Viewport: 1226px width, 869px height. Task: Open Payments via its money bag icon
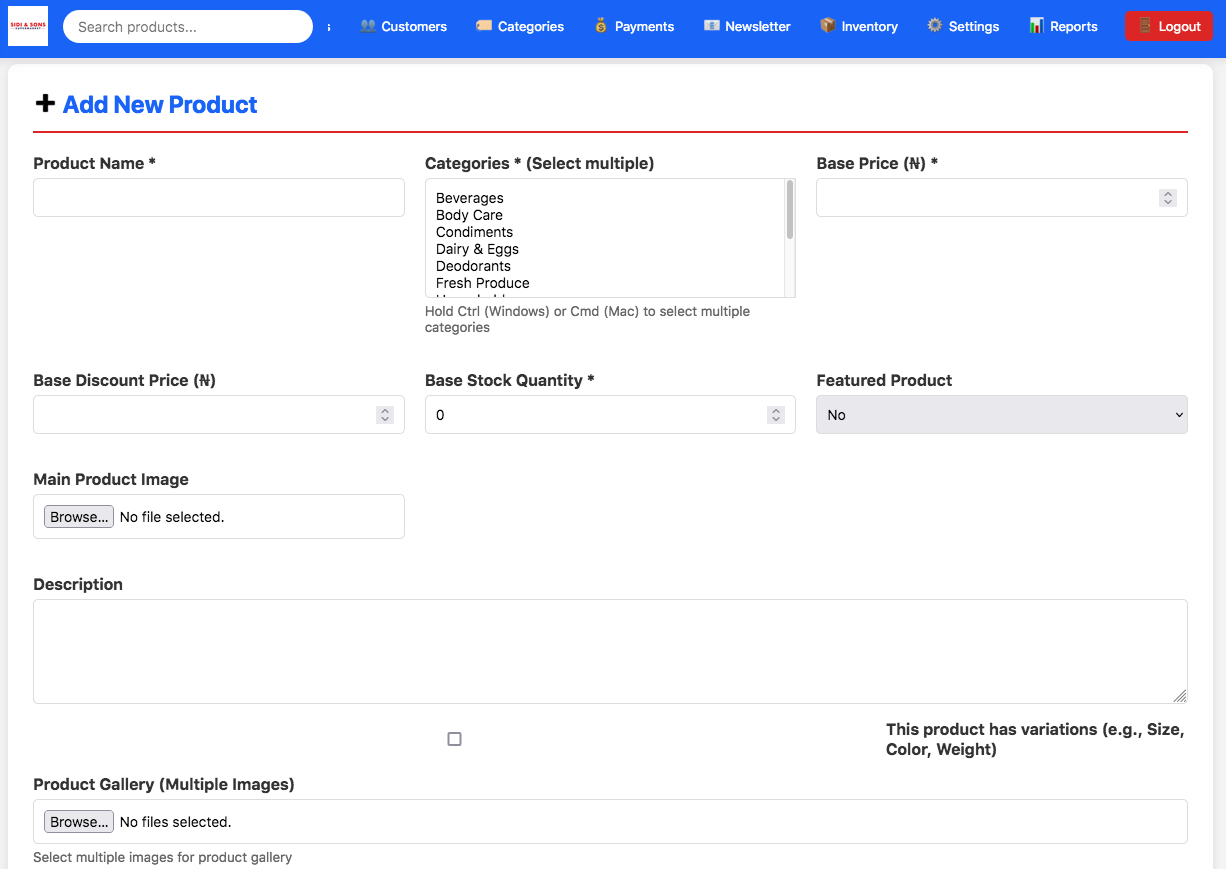click(x=601, y=26)
